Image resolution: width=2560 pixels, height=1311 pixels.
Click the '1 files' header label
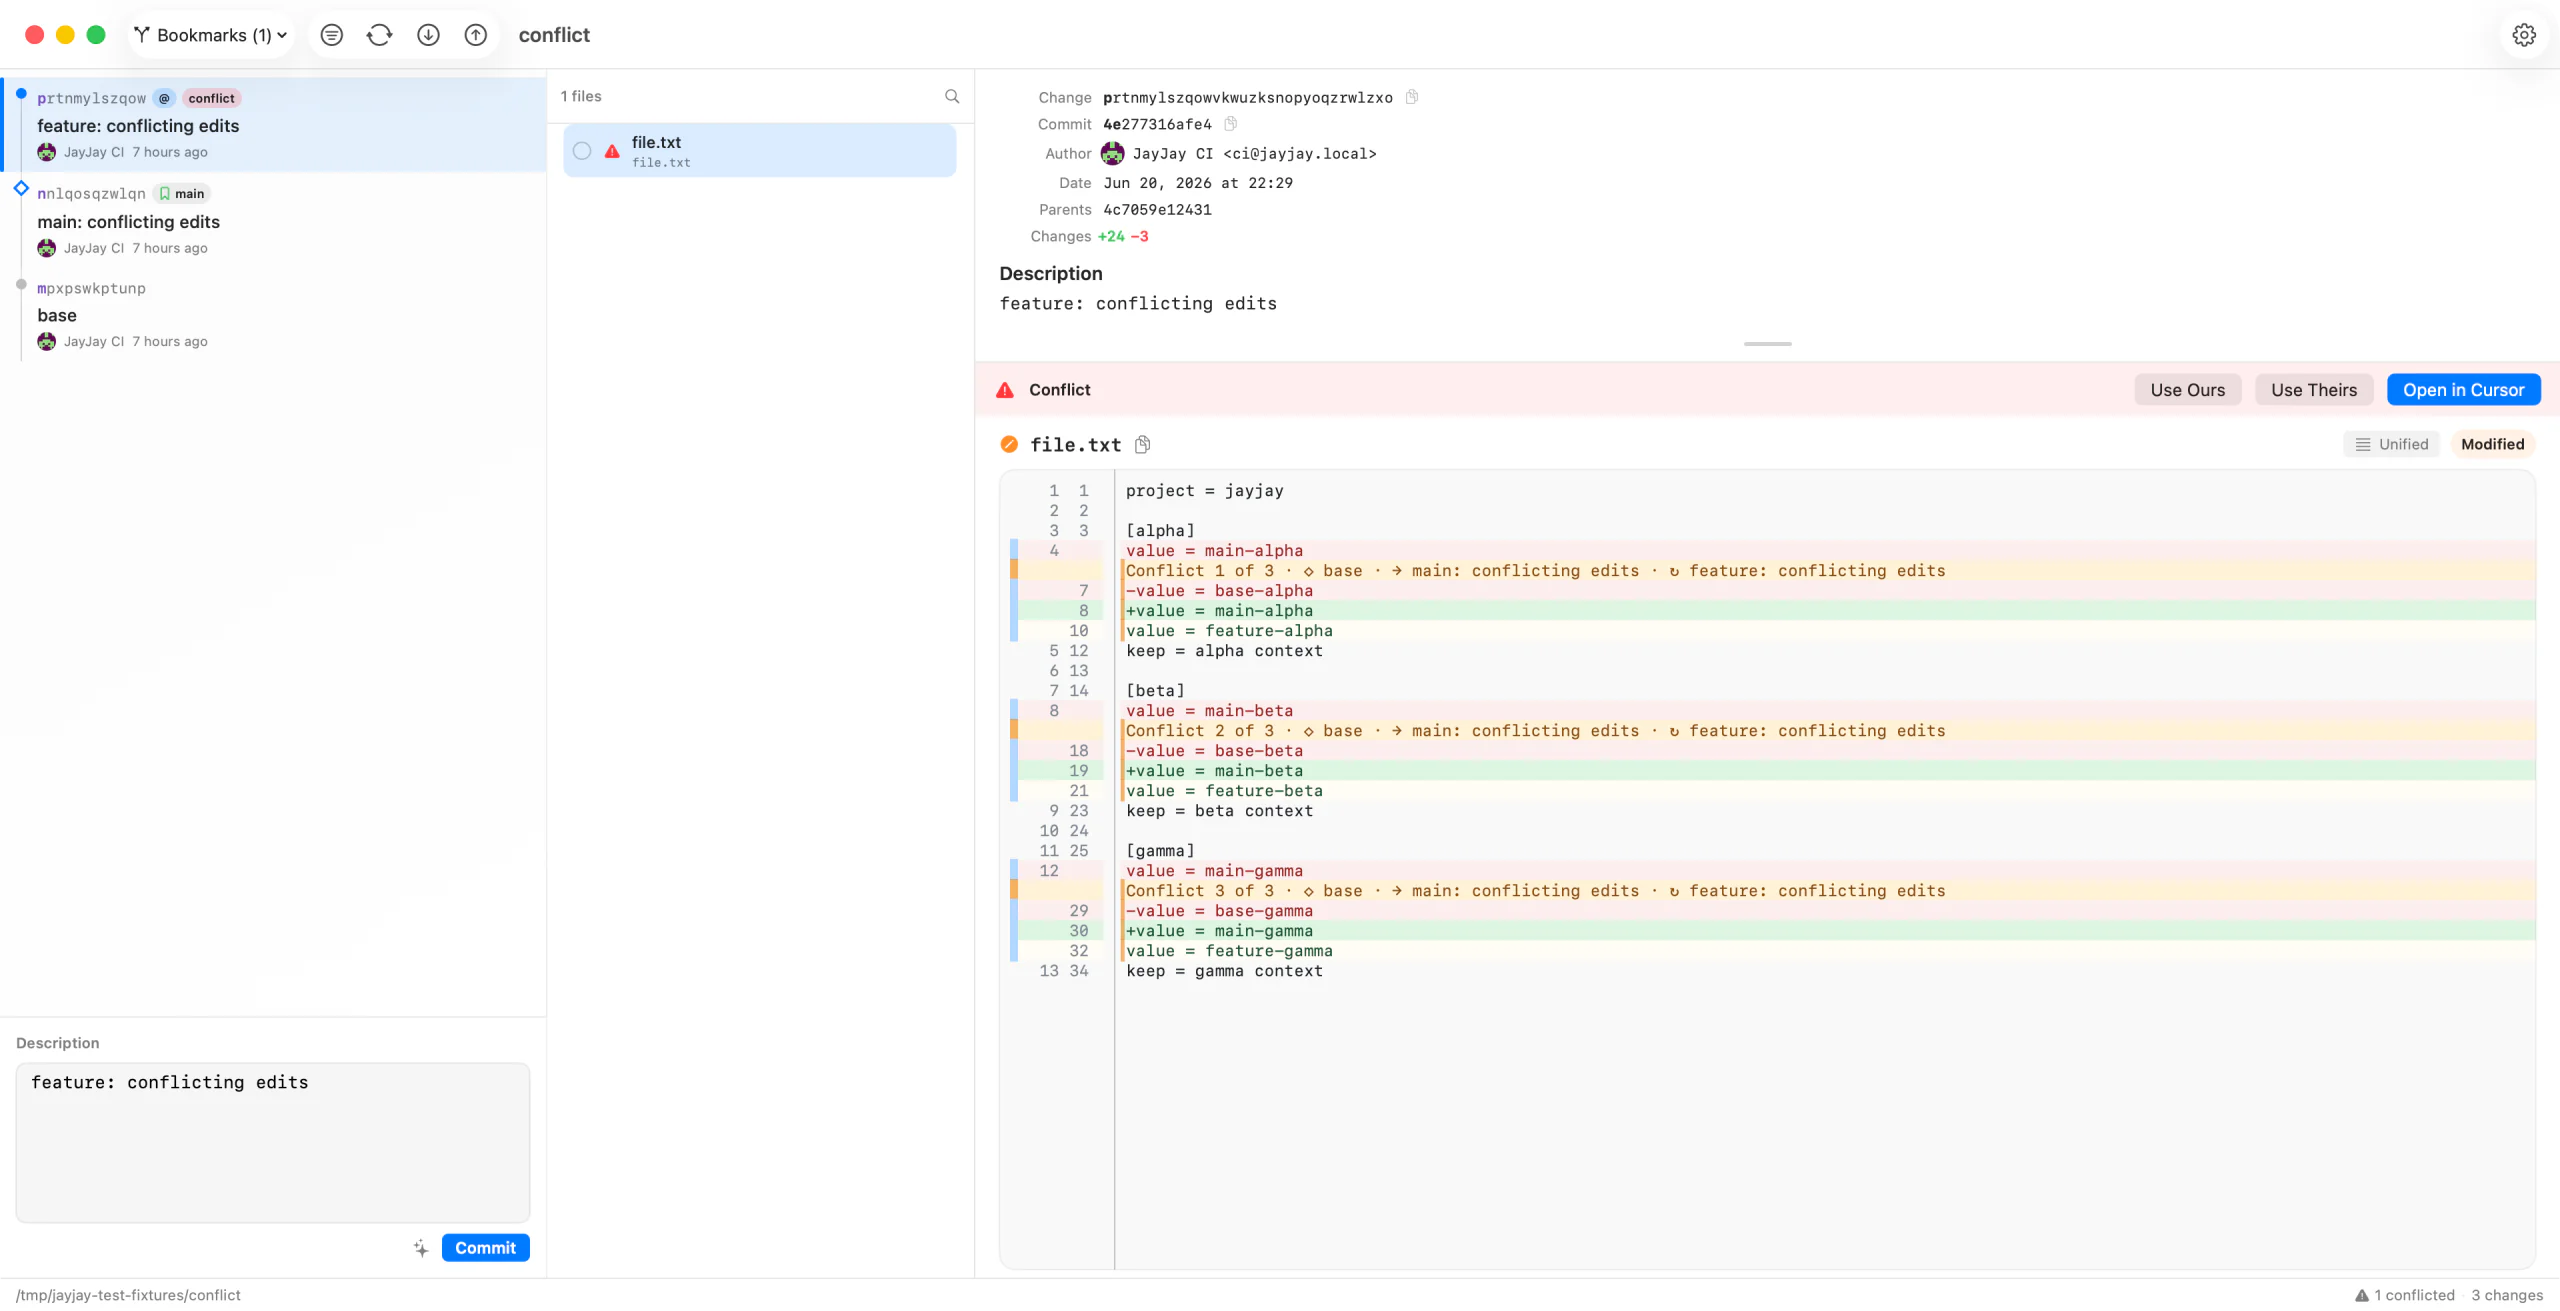581,96
